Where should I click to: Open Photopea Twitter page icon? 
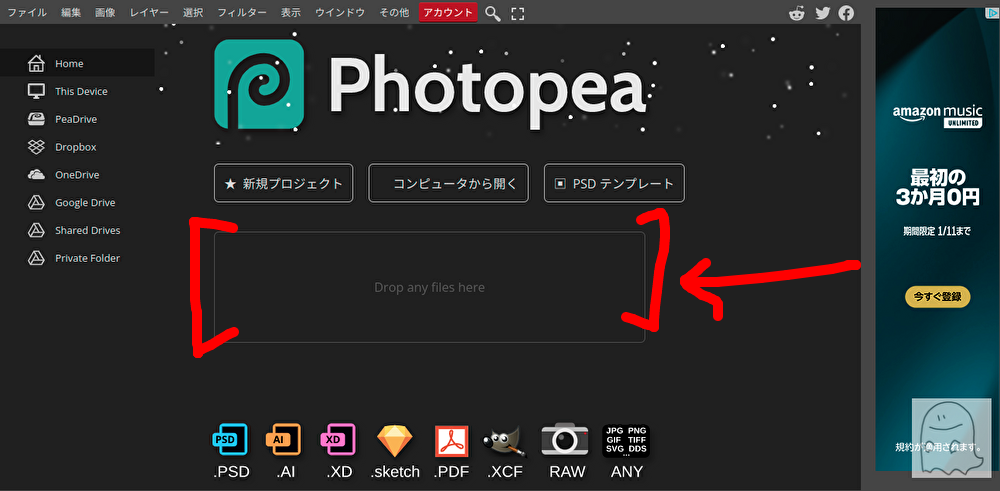point(823,13)
